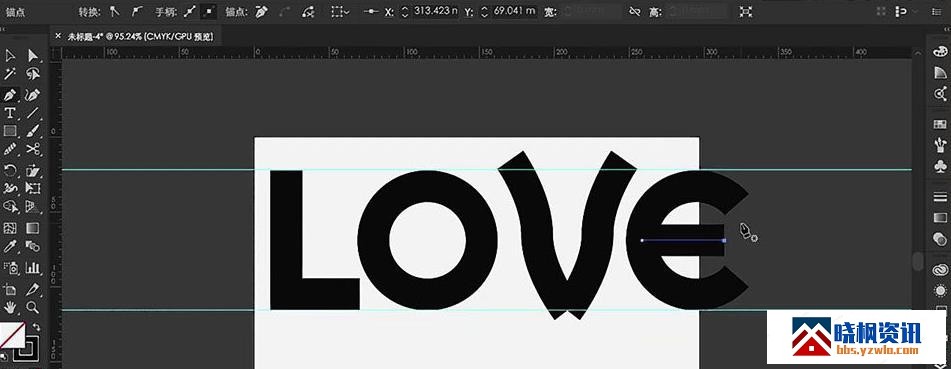Click the Stroke color swatch
This screenshot has width=951, height=369.
[x=27, y=350]
